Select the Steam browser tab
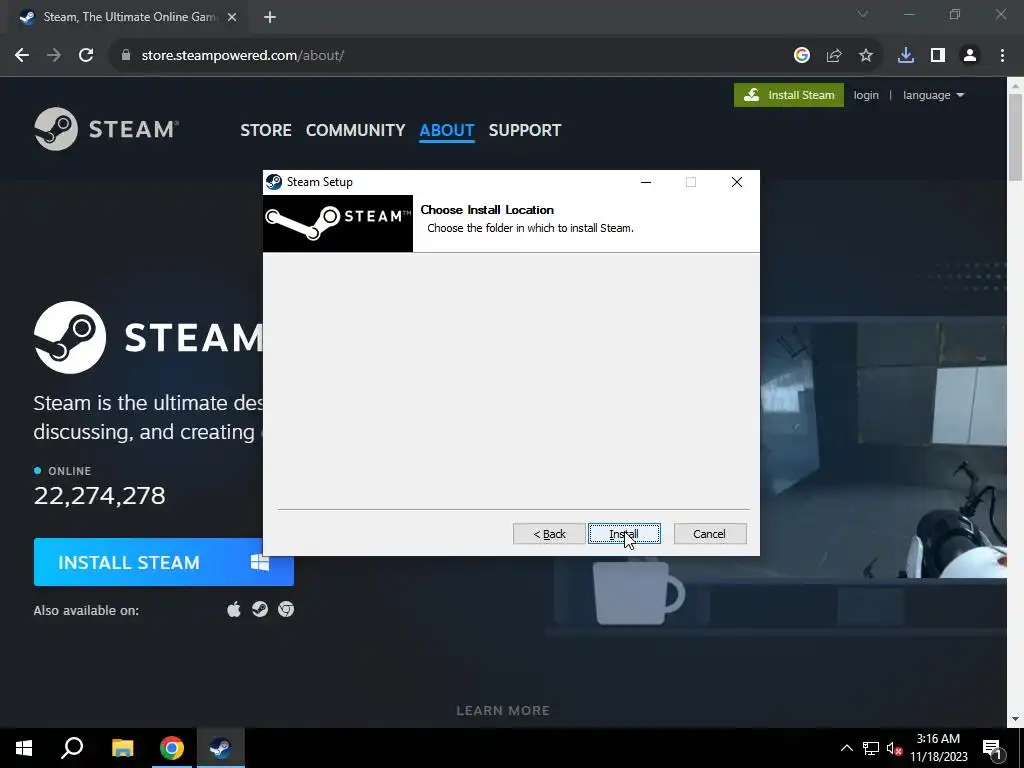Screen dimensions: 1024x768 point(129,18)
